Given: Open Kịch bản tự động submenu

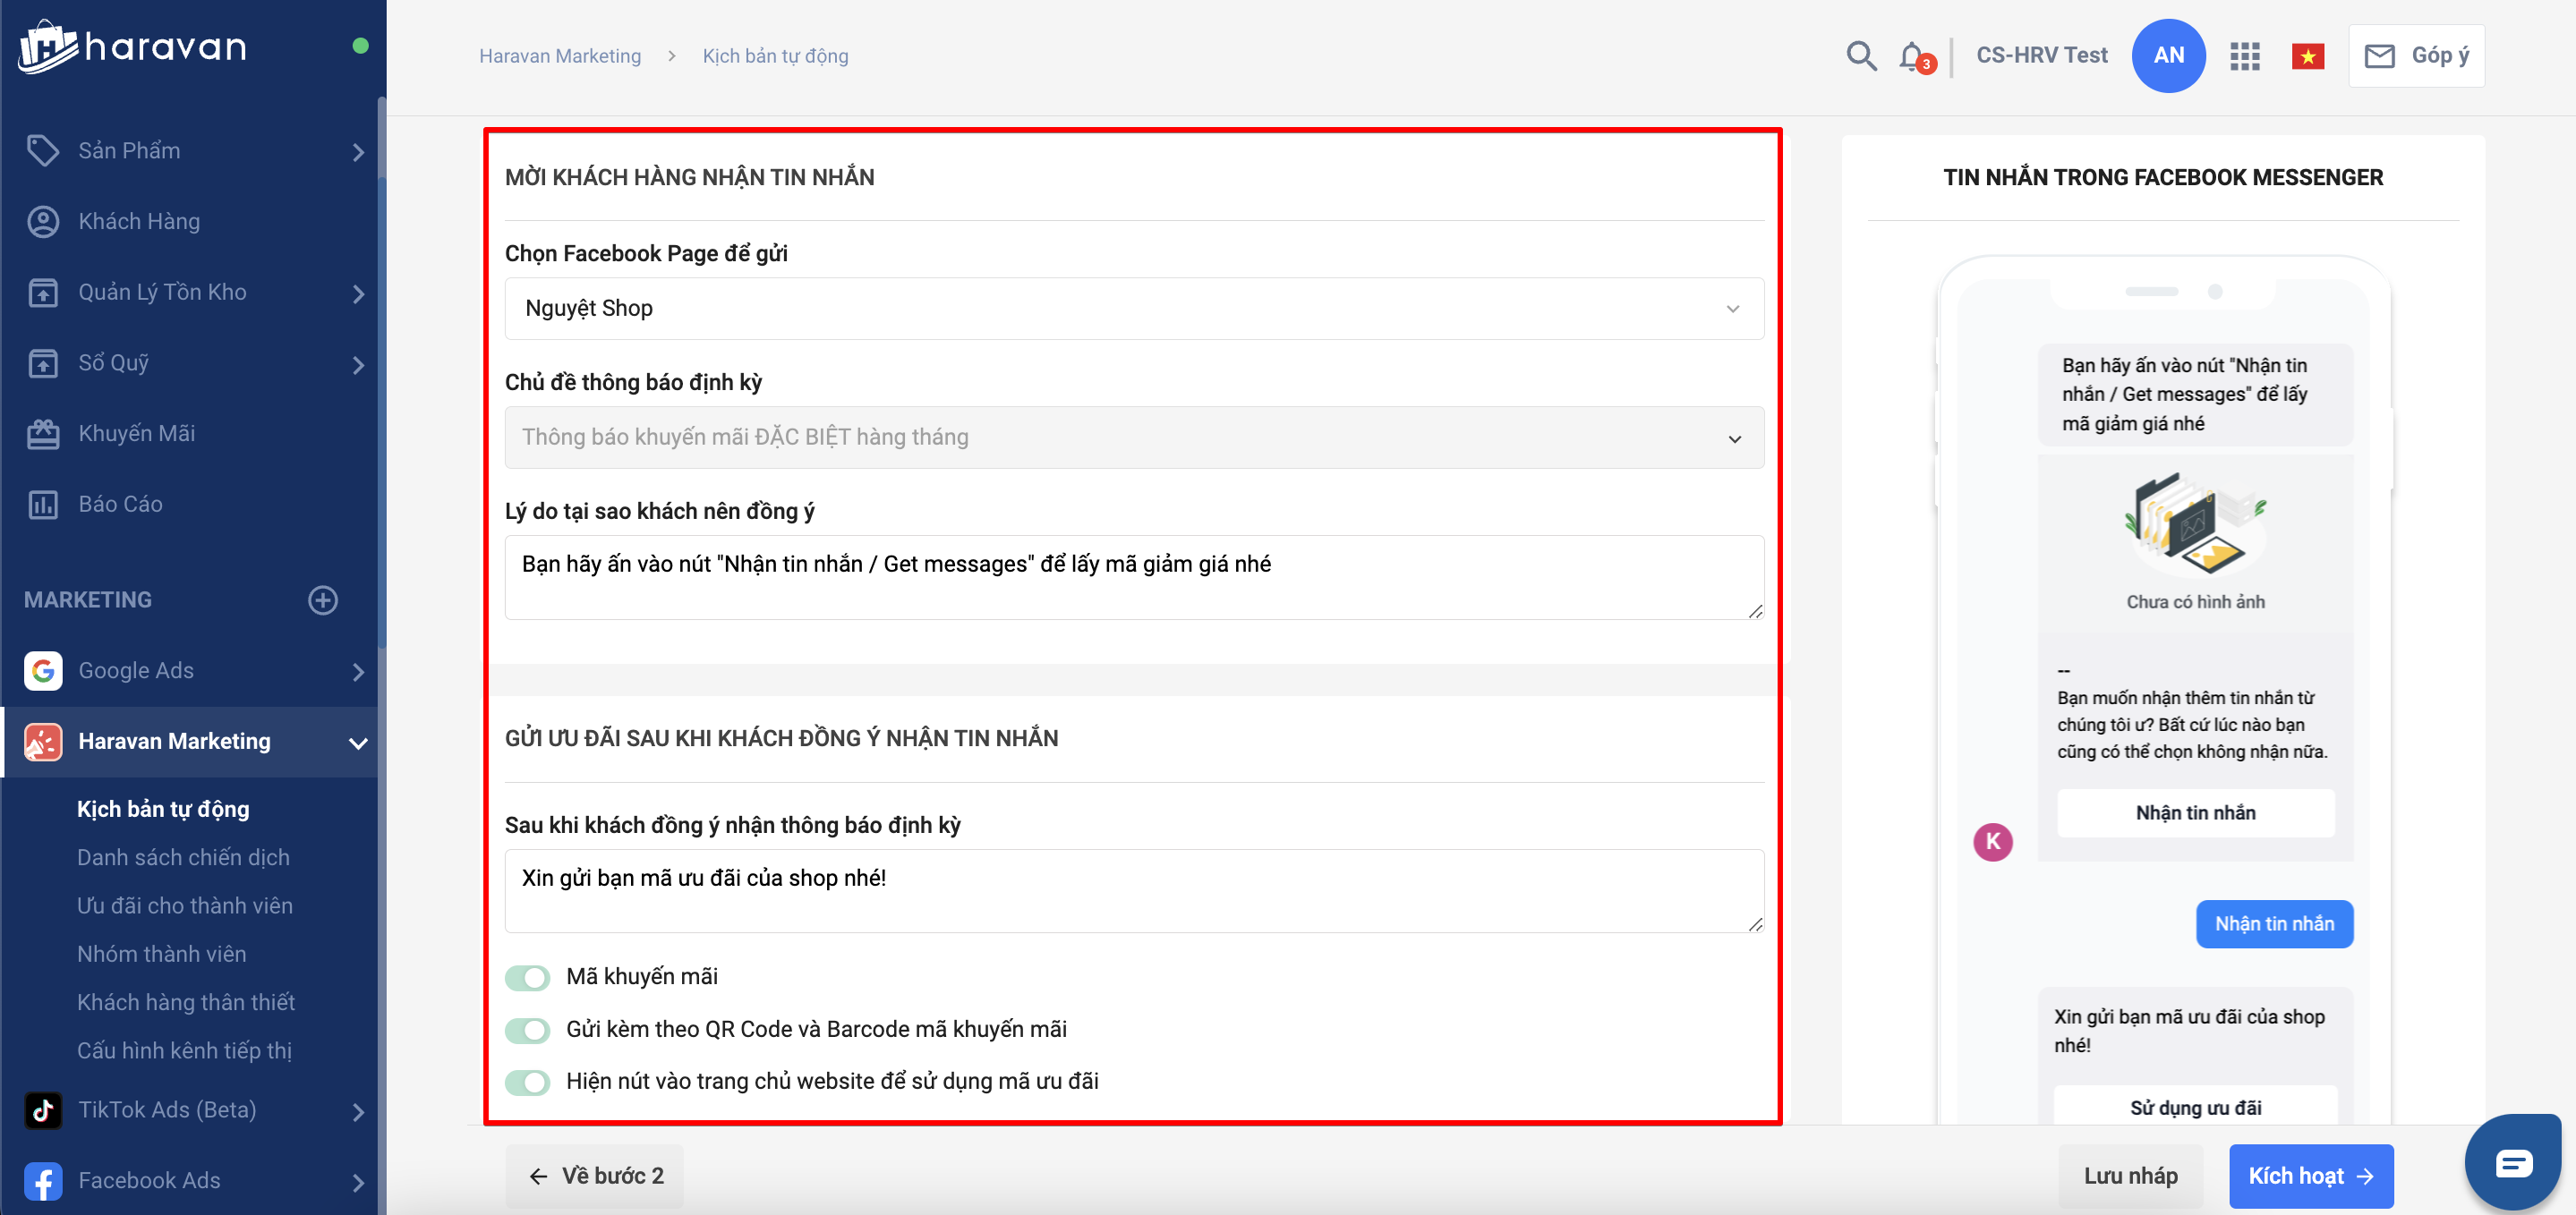Looking at the screenshot, I should click(163, 809).
